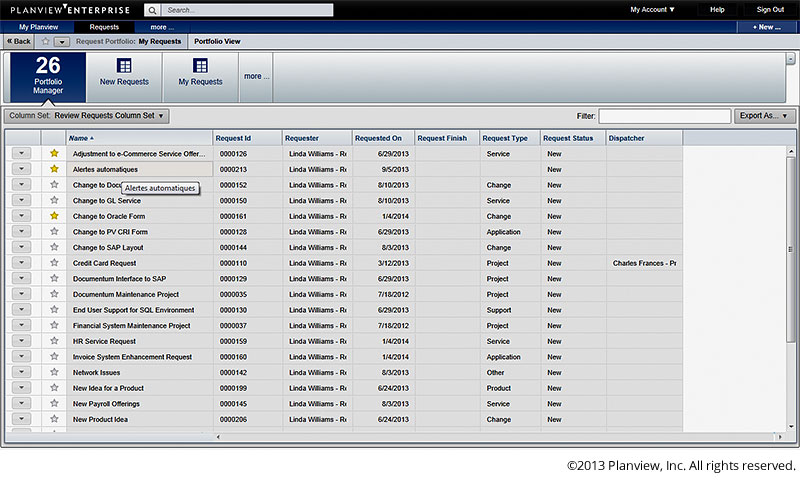Sort by the Dispatcher column header
800x480 pixels.
pyautogui.click(x=644, y=138)
